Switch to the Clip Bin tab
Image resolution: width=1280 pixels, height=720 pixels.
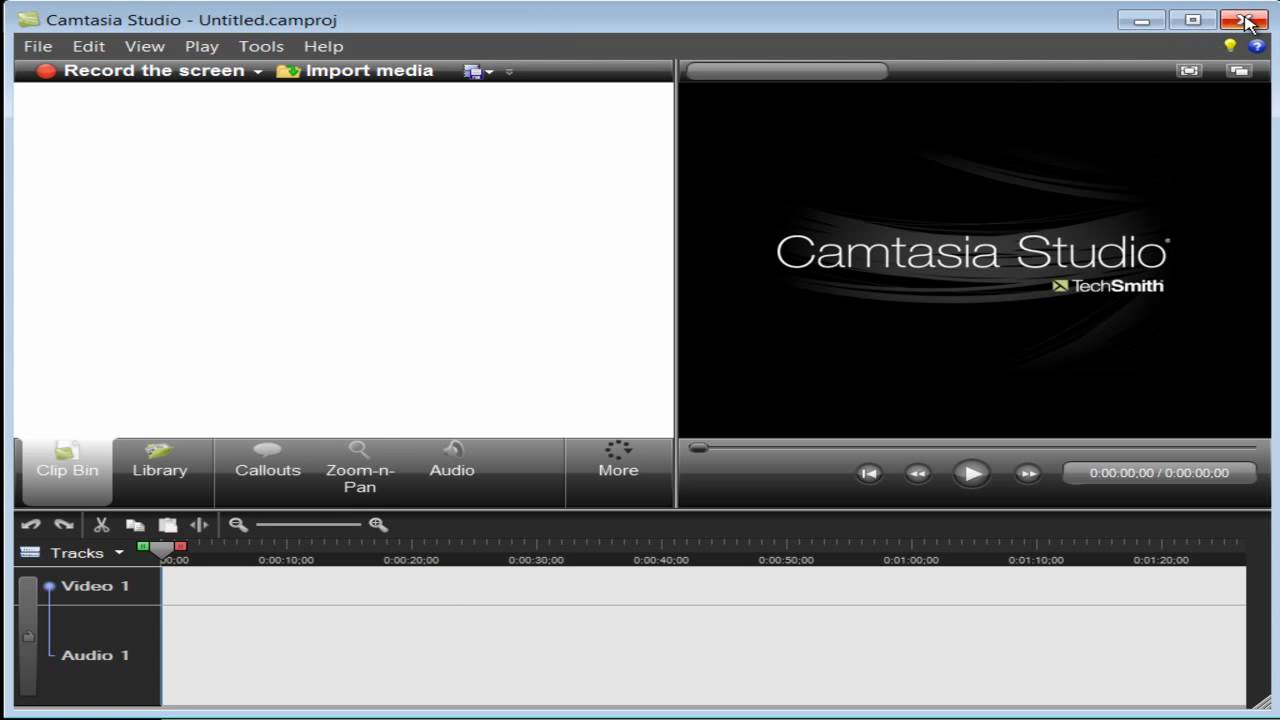(67, 472)
